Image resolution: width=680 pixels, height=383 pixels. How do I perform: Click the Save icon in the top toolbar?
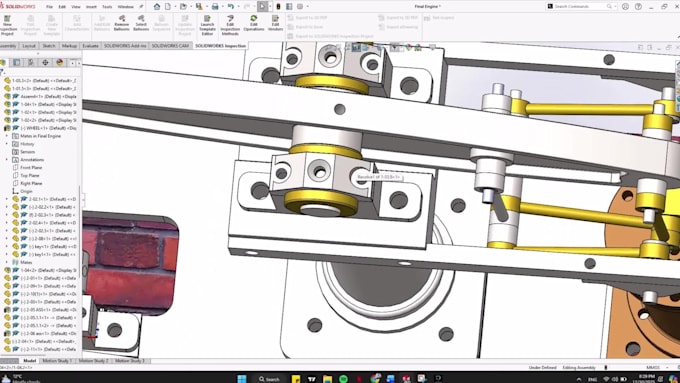pos(199,7)
